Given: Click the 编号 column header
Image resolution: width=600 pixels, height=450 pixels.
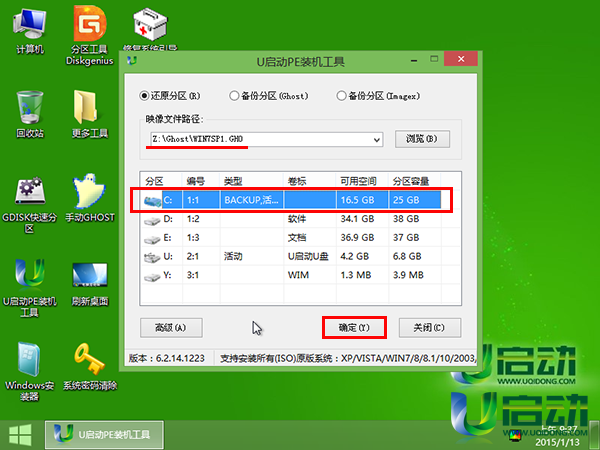Looking at the screenshot, I should [201, 181].
